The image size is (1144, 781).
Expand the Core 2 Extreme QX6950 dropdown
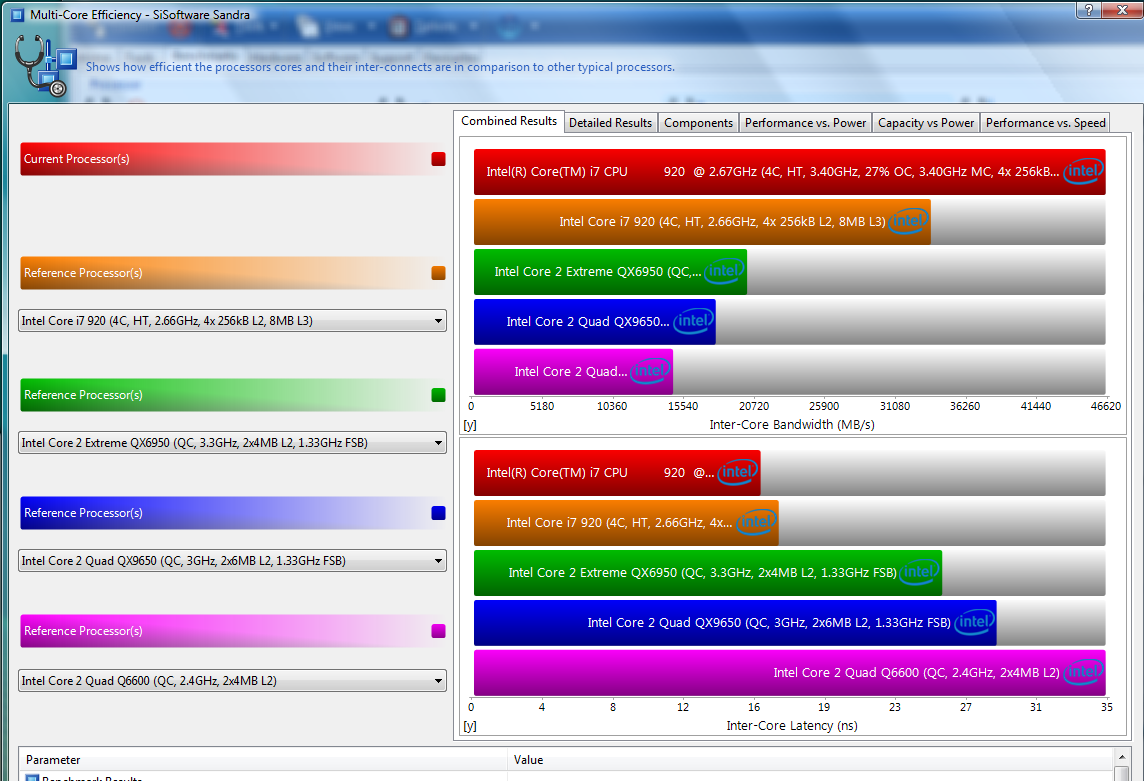(x=438, y=443)
